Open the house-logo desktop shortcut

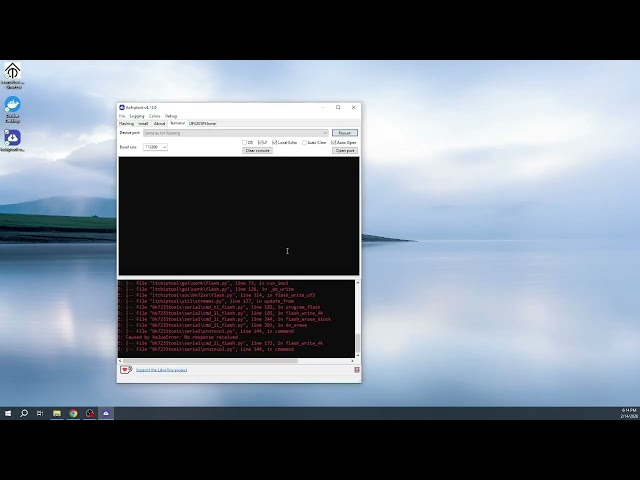click(13, 76)
